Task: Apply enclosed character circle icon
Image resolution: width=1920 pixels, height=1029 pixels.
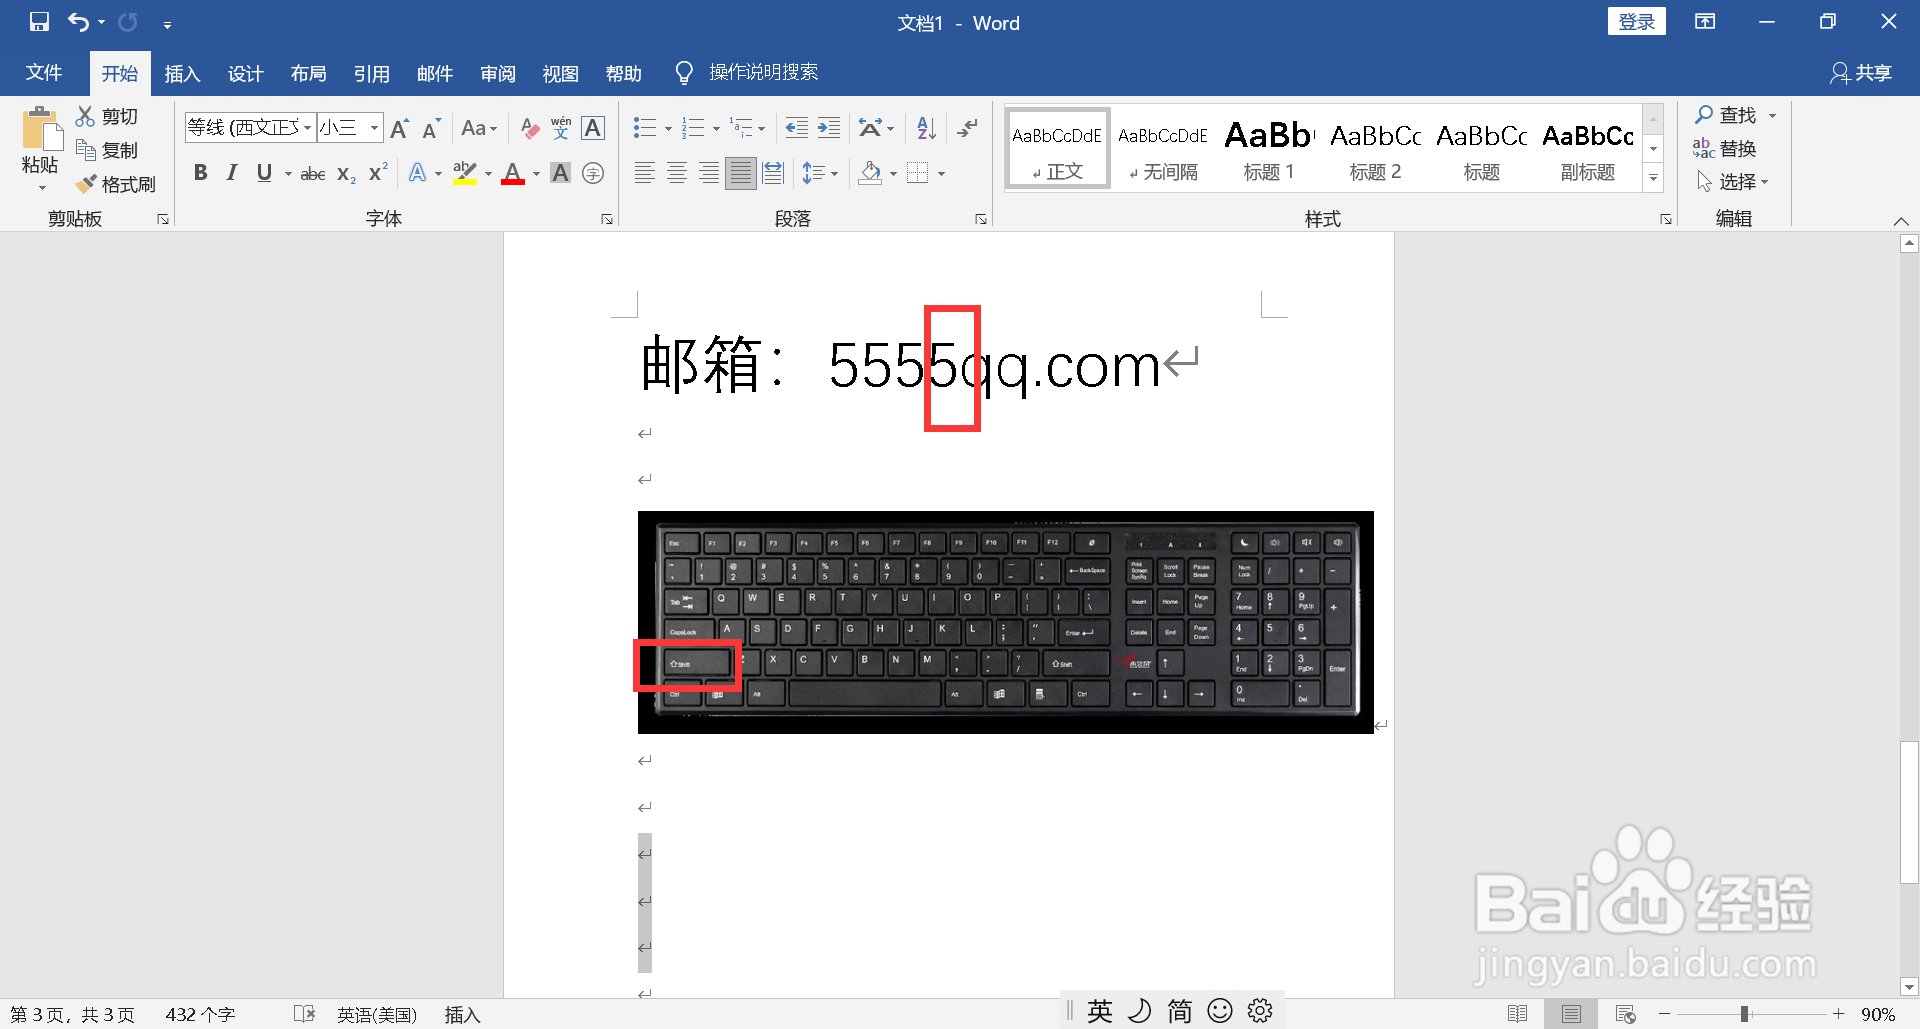Action: pos(593,173)
